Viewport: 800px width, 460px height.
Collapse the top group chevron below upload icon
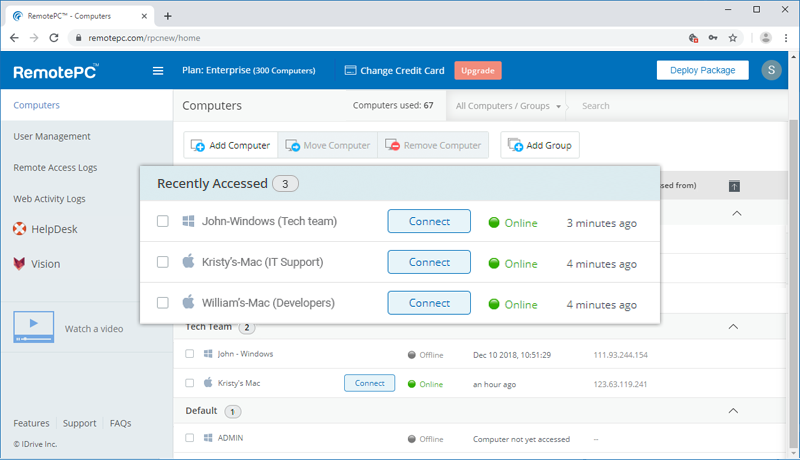pos(737,213)
